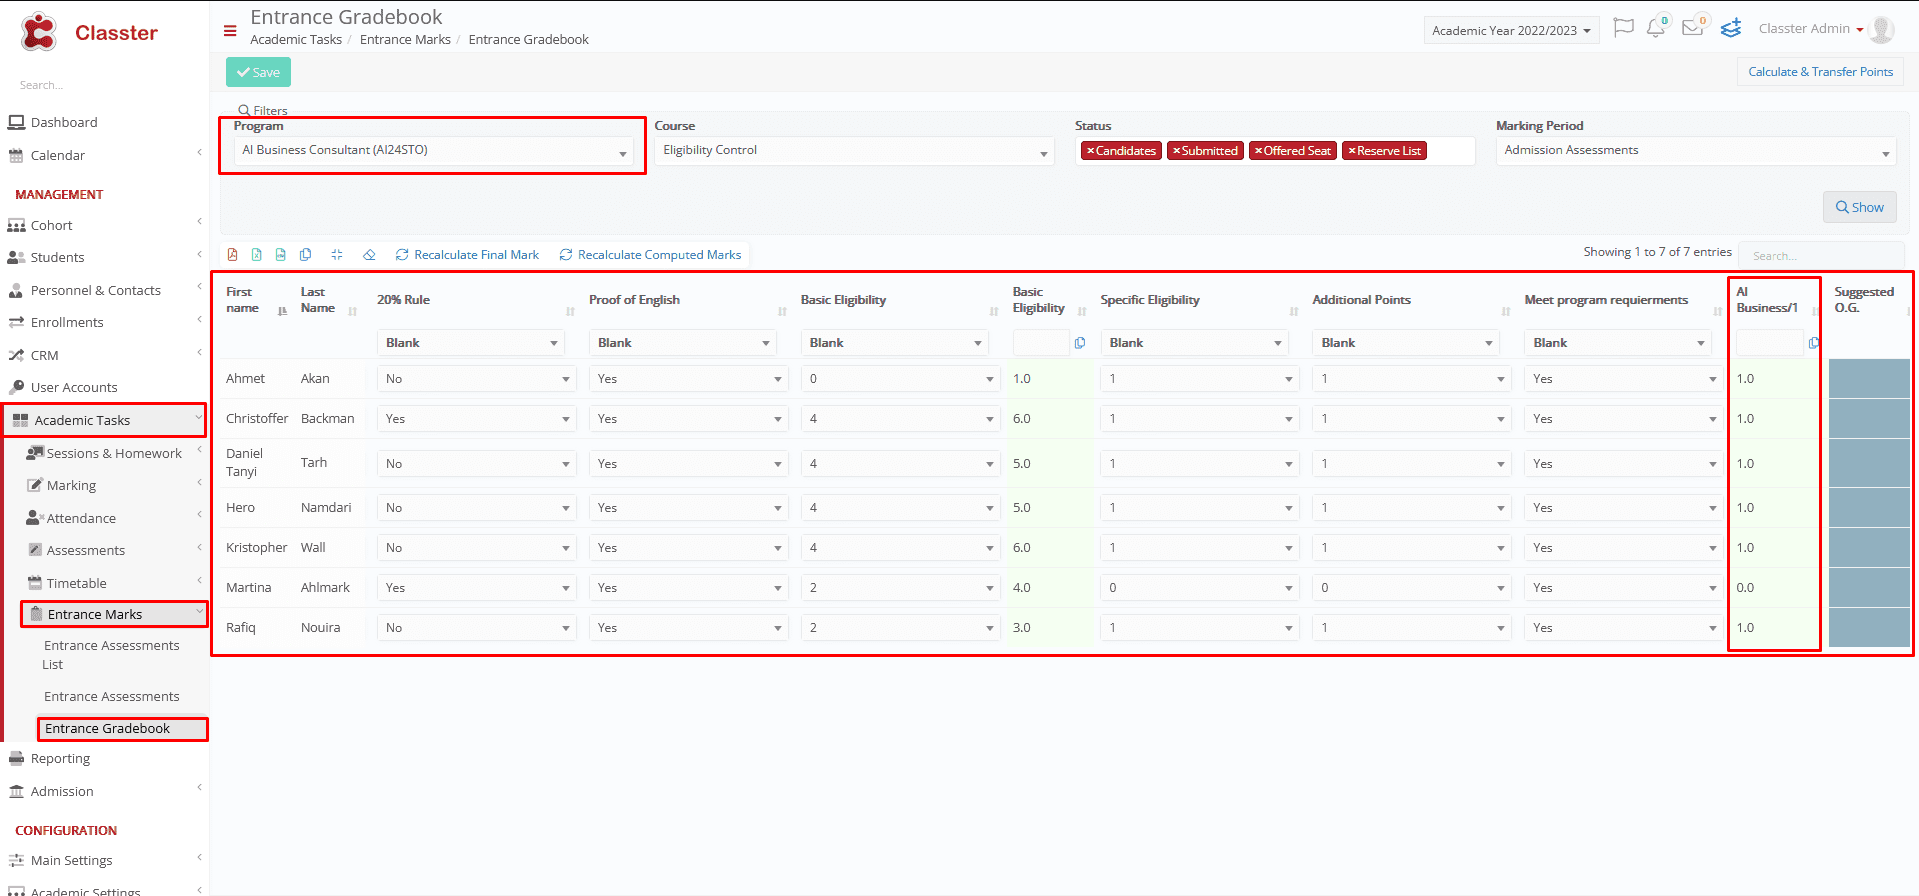1919x896 pixels.
Task: Click Recalculate Computed Marks
Action: (x=650, y=255)
